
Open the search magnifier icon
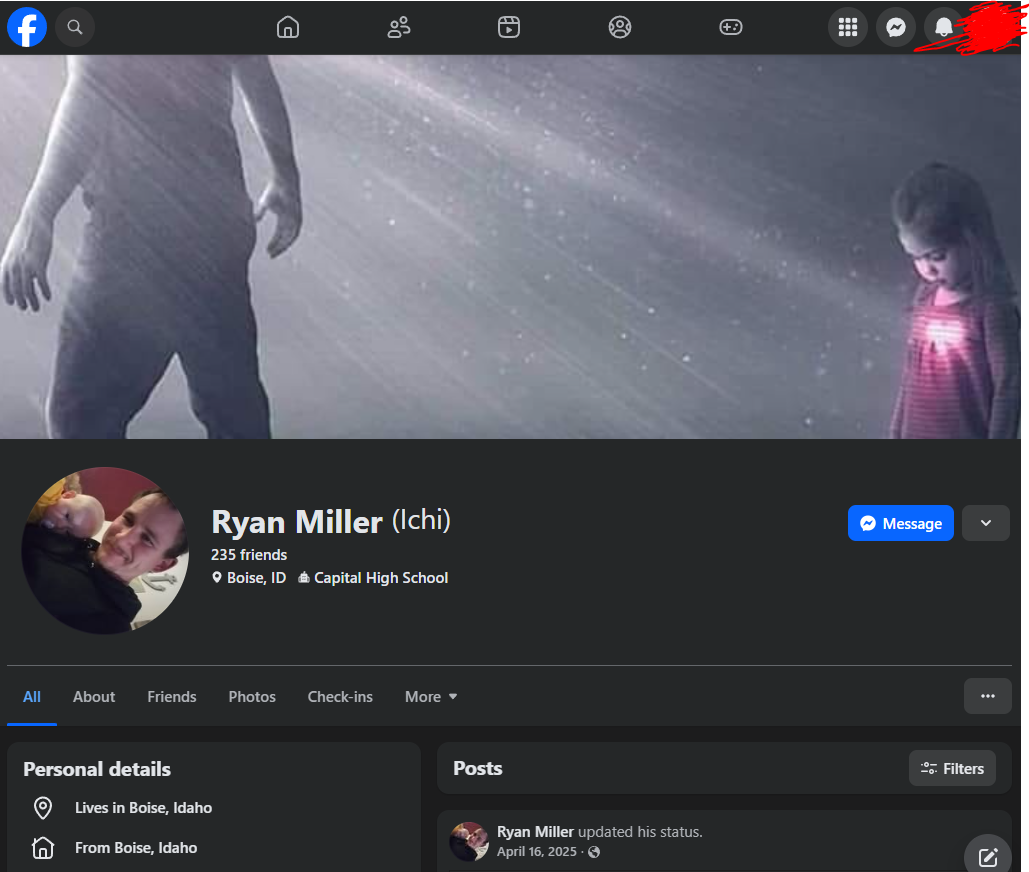point(75,27)
